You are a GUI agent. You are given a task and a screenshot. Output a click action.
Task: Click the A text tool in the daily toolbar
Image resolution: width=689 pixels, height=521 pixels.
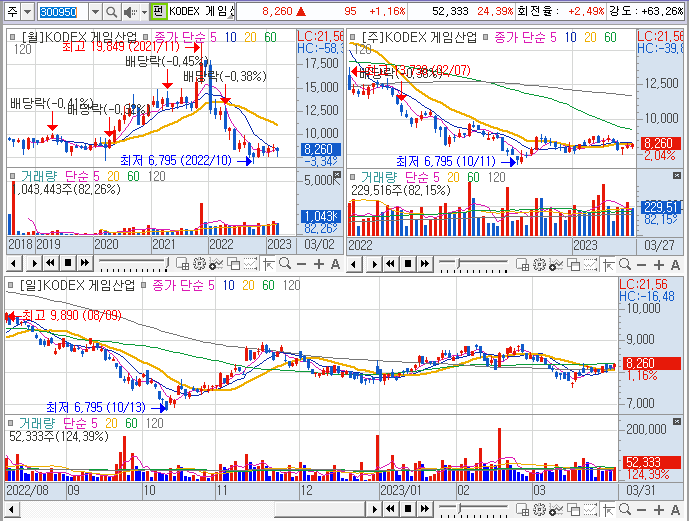click(675, 510)
